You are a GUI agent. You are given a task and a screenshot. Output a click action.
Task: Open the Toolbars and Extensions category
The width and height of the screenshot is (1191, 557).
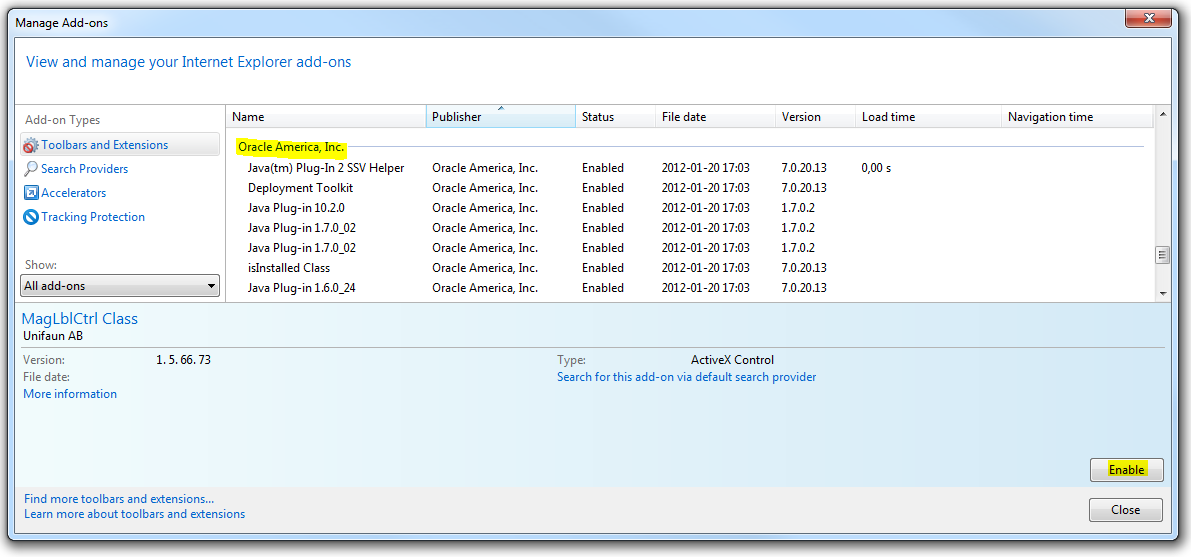click(120, 144)
